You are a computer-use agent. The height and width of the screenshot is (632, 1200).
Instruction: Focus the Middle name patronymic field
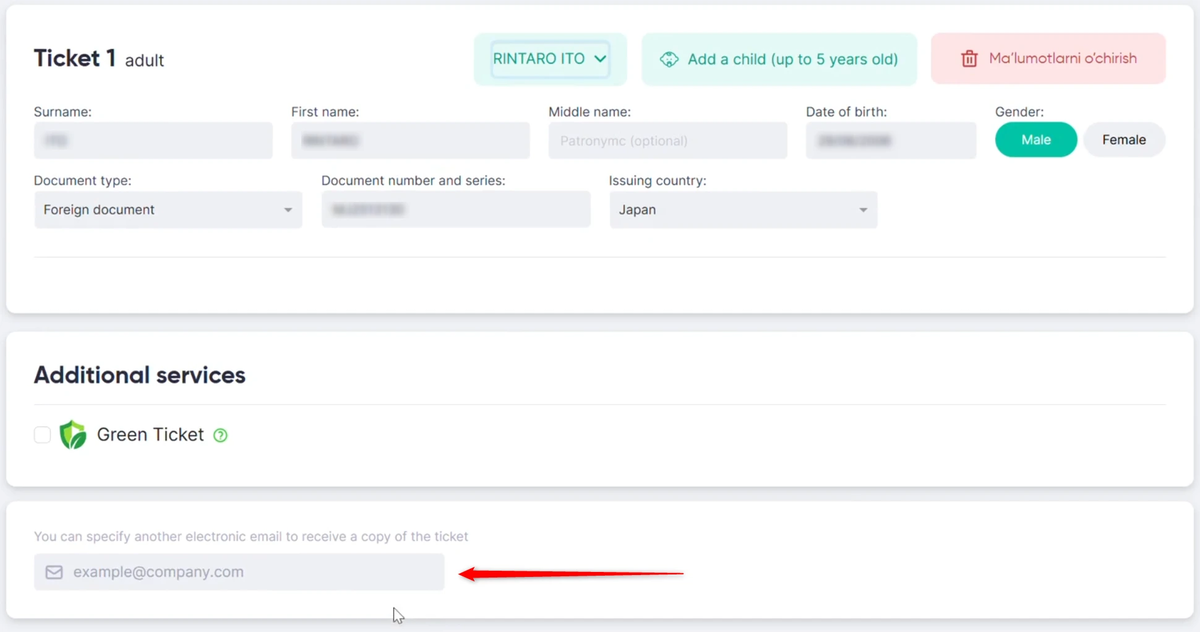click(x=668, y=141)
